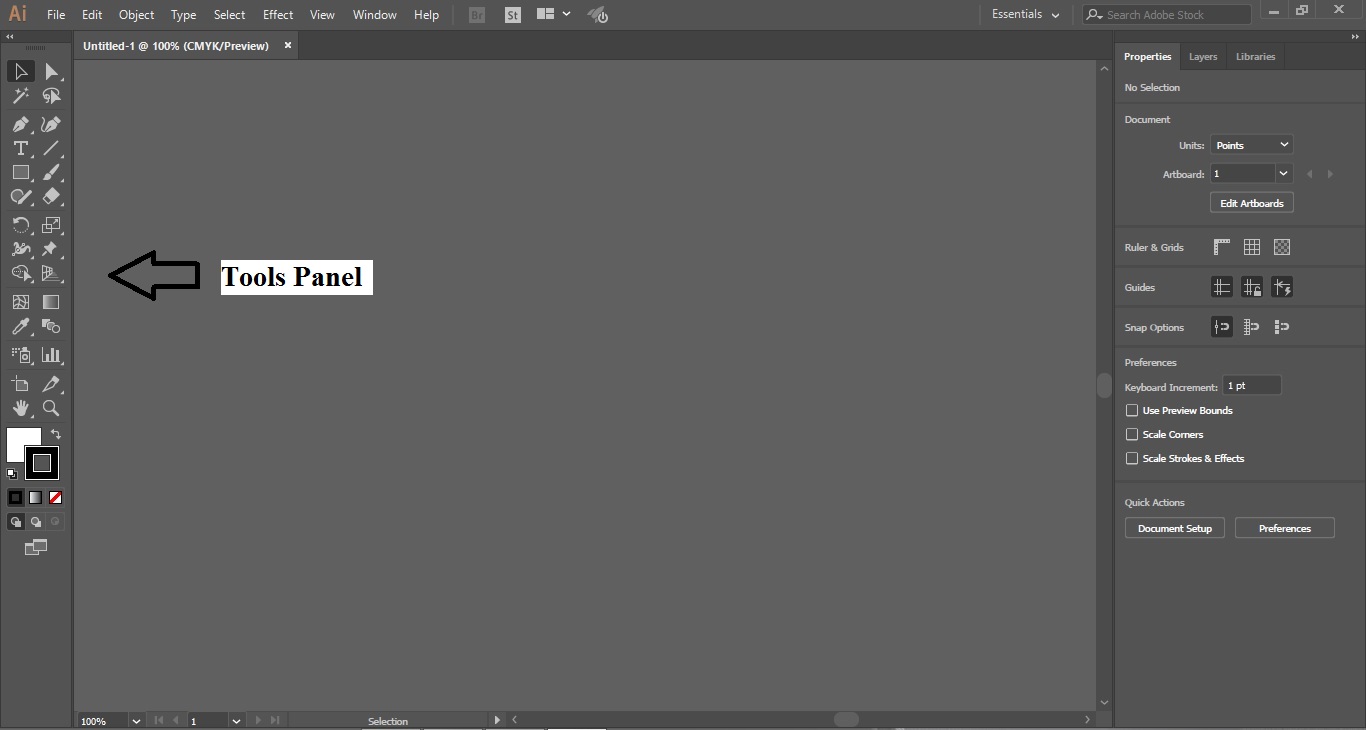This screenshot has height=730, width=1366.
Task: Select the Eraser tool
Action: pyautogui.click(x=51, y=197)
